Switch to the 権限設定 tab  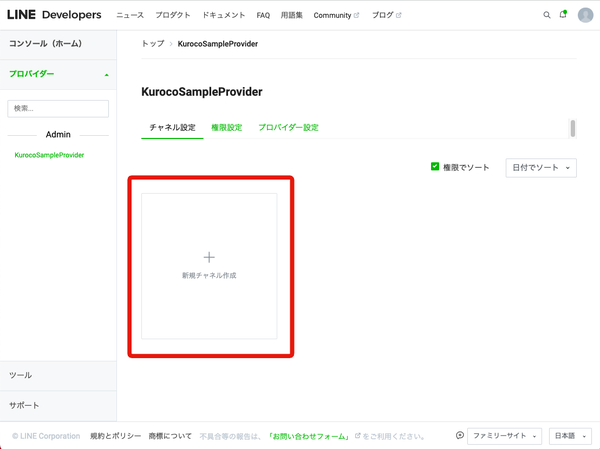point(227,127)
